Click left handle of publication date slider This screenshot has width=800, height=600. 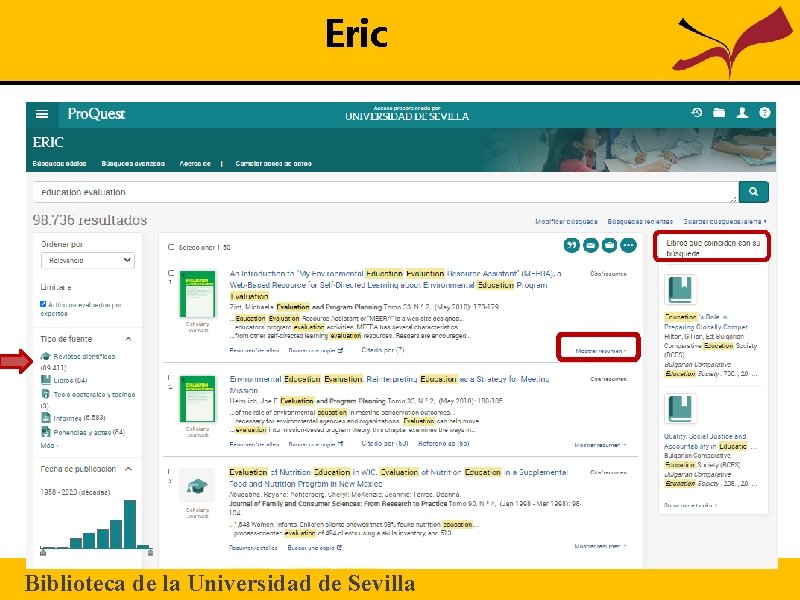43,552
